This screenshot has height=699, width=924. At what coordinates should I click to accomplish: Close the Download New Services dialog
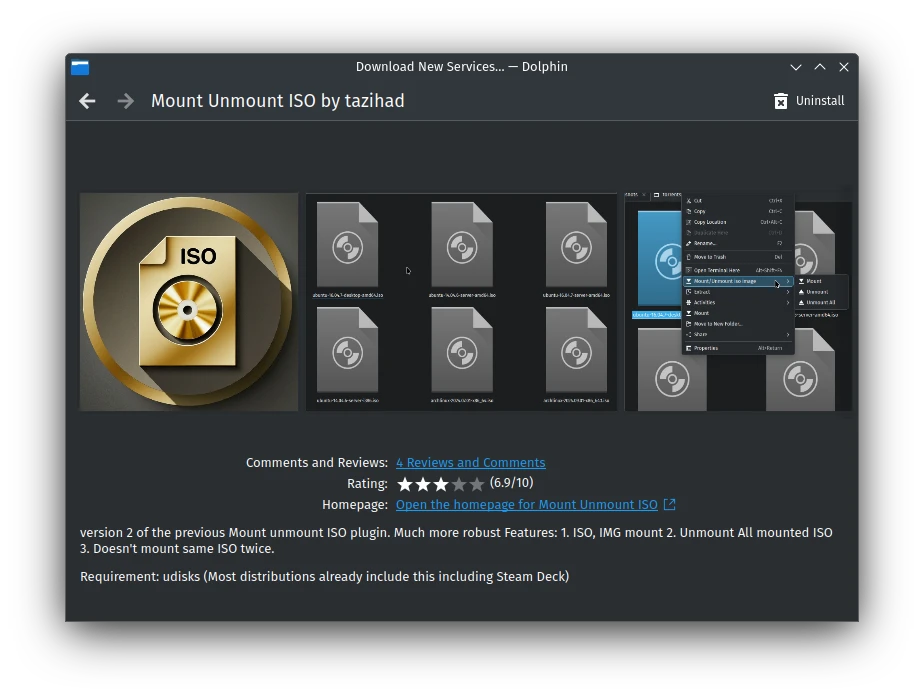point(844,67)
